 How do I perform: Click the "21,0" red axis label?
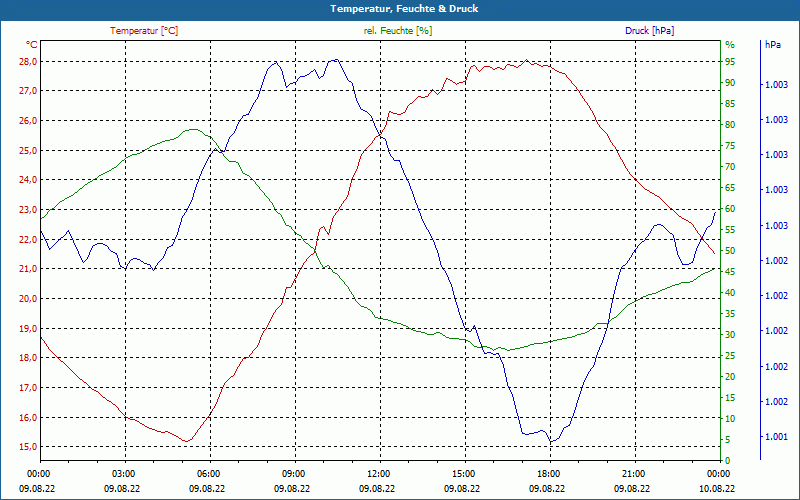[28, 269]
